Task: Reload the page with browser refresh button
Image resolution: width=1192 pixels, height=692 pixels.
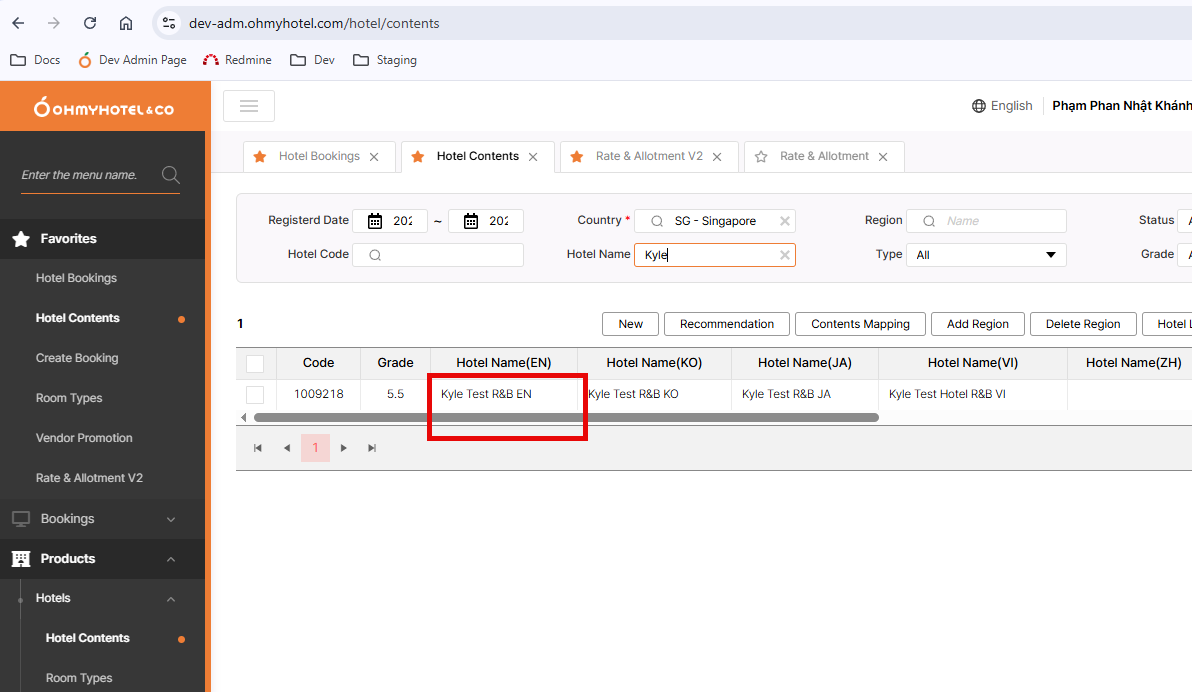Action: pos(90,23)
